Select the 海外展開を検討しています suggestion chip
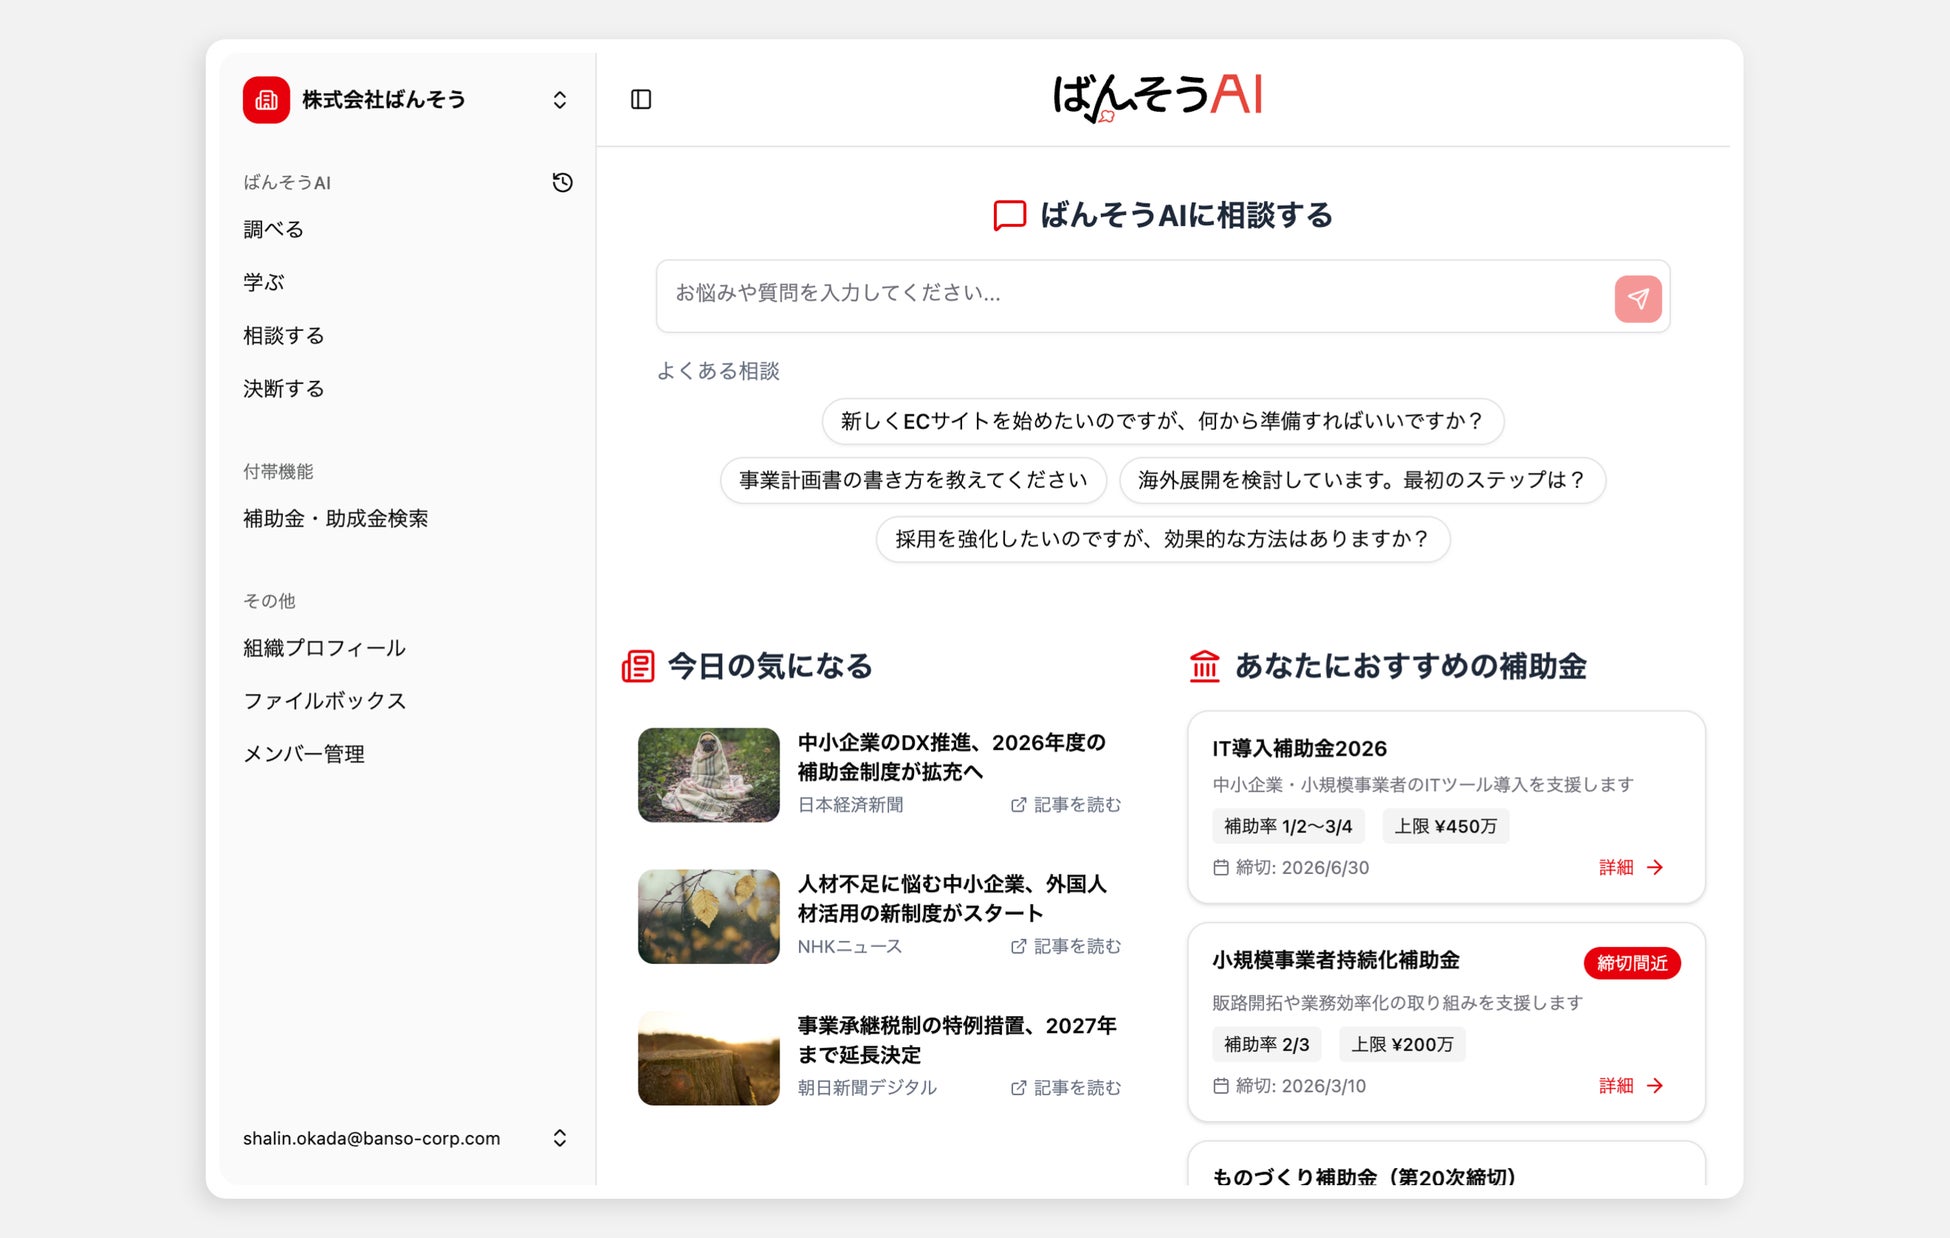The image size is (1950, 1238). [x=1361, y=480]
